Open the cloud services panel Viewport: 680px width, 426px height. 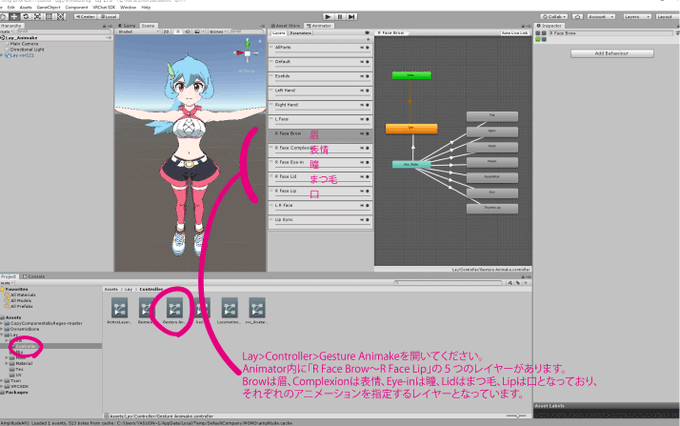click(x=577, y=16)
